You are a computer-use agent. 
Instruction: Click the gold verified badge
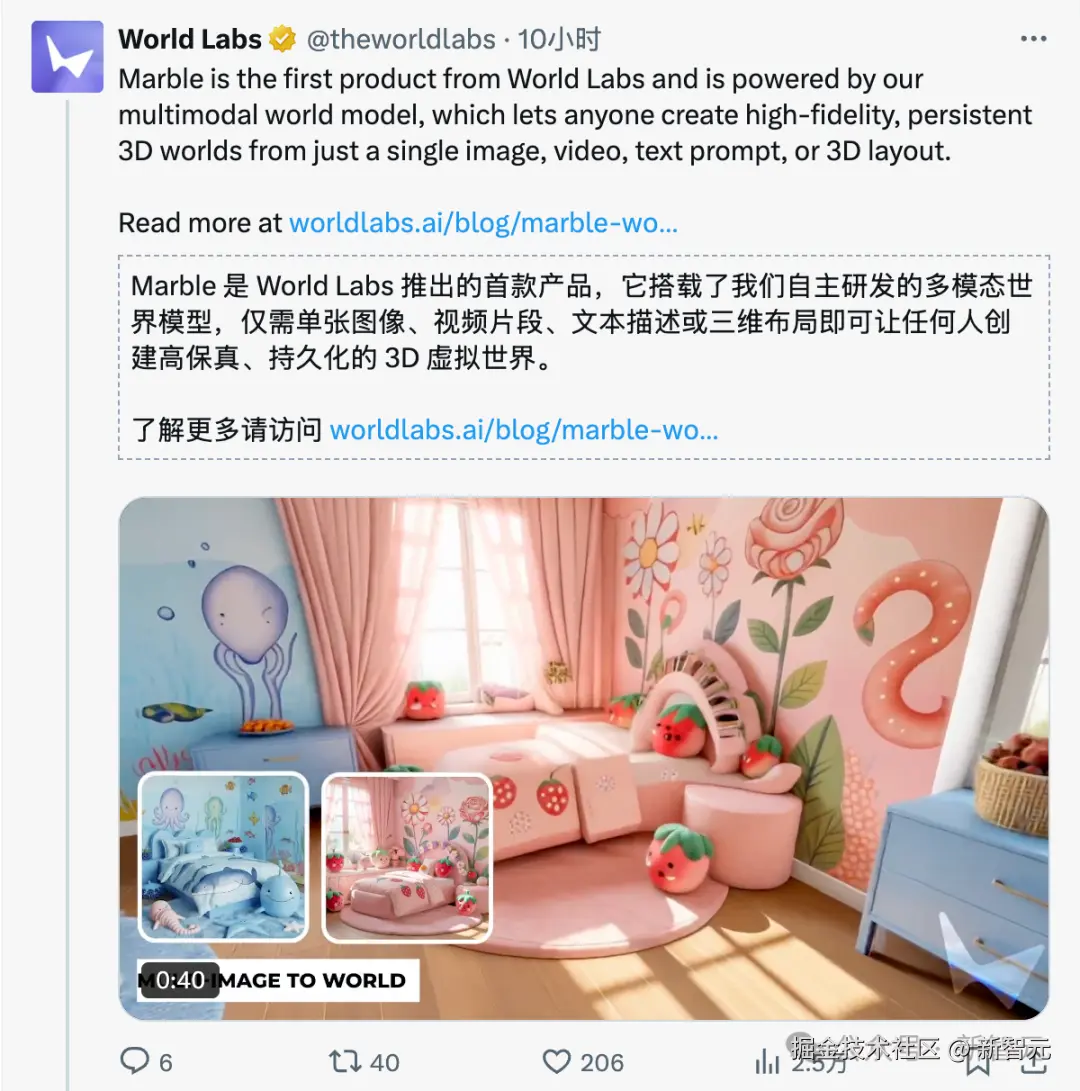pyautogui.click(x=283, y=39)
